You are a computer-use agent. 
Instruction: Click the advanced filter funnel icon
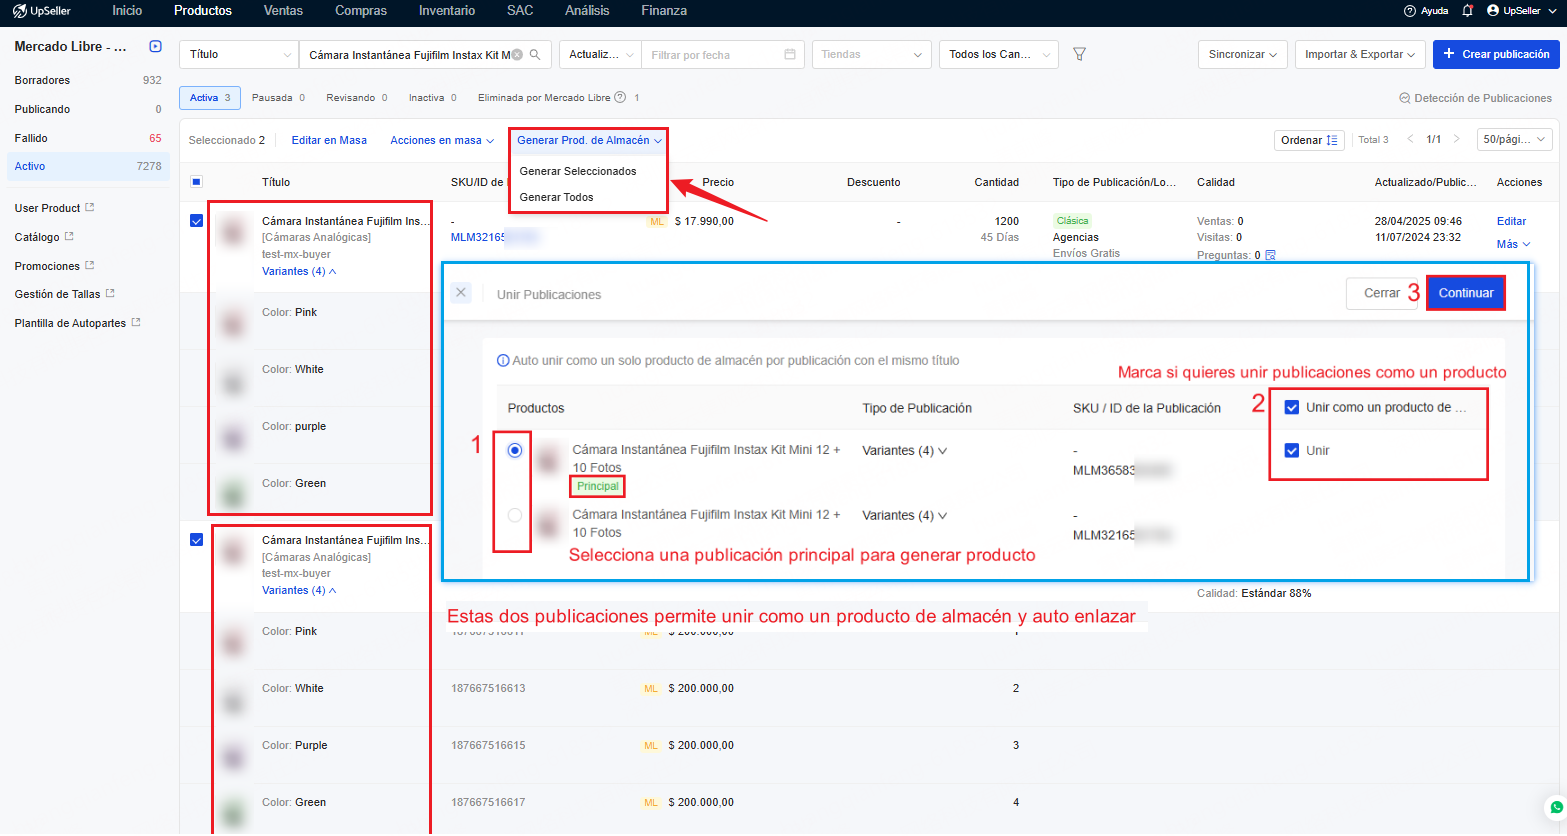point(1079,55)
